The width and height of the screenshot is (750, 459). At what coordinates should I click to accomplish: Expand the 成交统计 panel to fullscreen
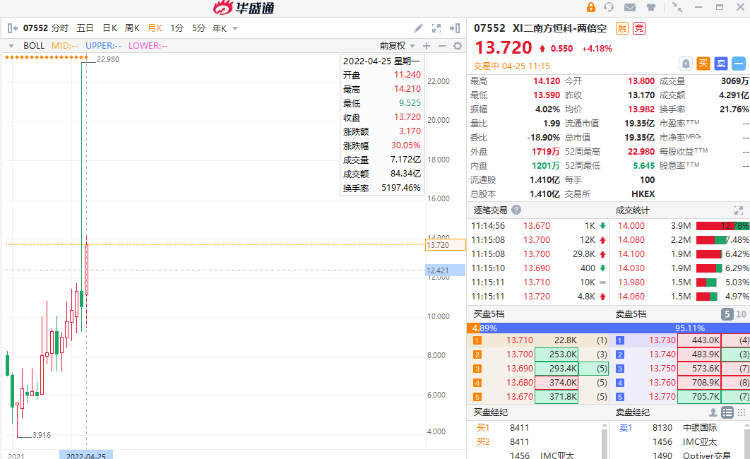(741, 210)
